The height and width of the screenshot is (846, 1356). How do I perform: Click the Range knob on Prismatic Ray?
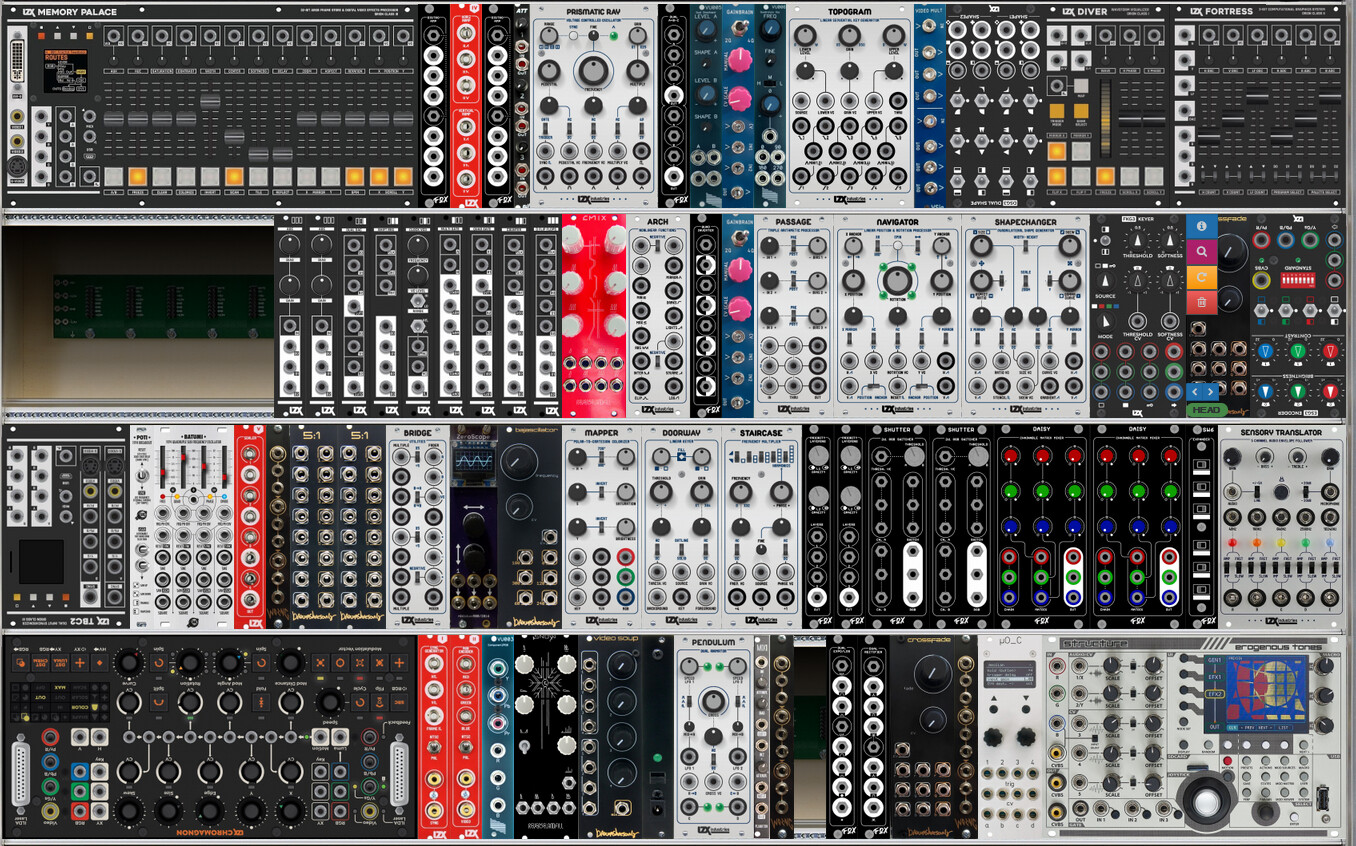click(547, 36)
